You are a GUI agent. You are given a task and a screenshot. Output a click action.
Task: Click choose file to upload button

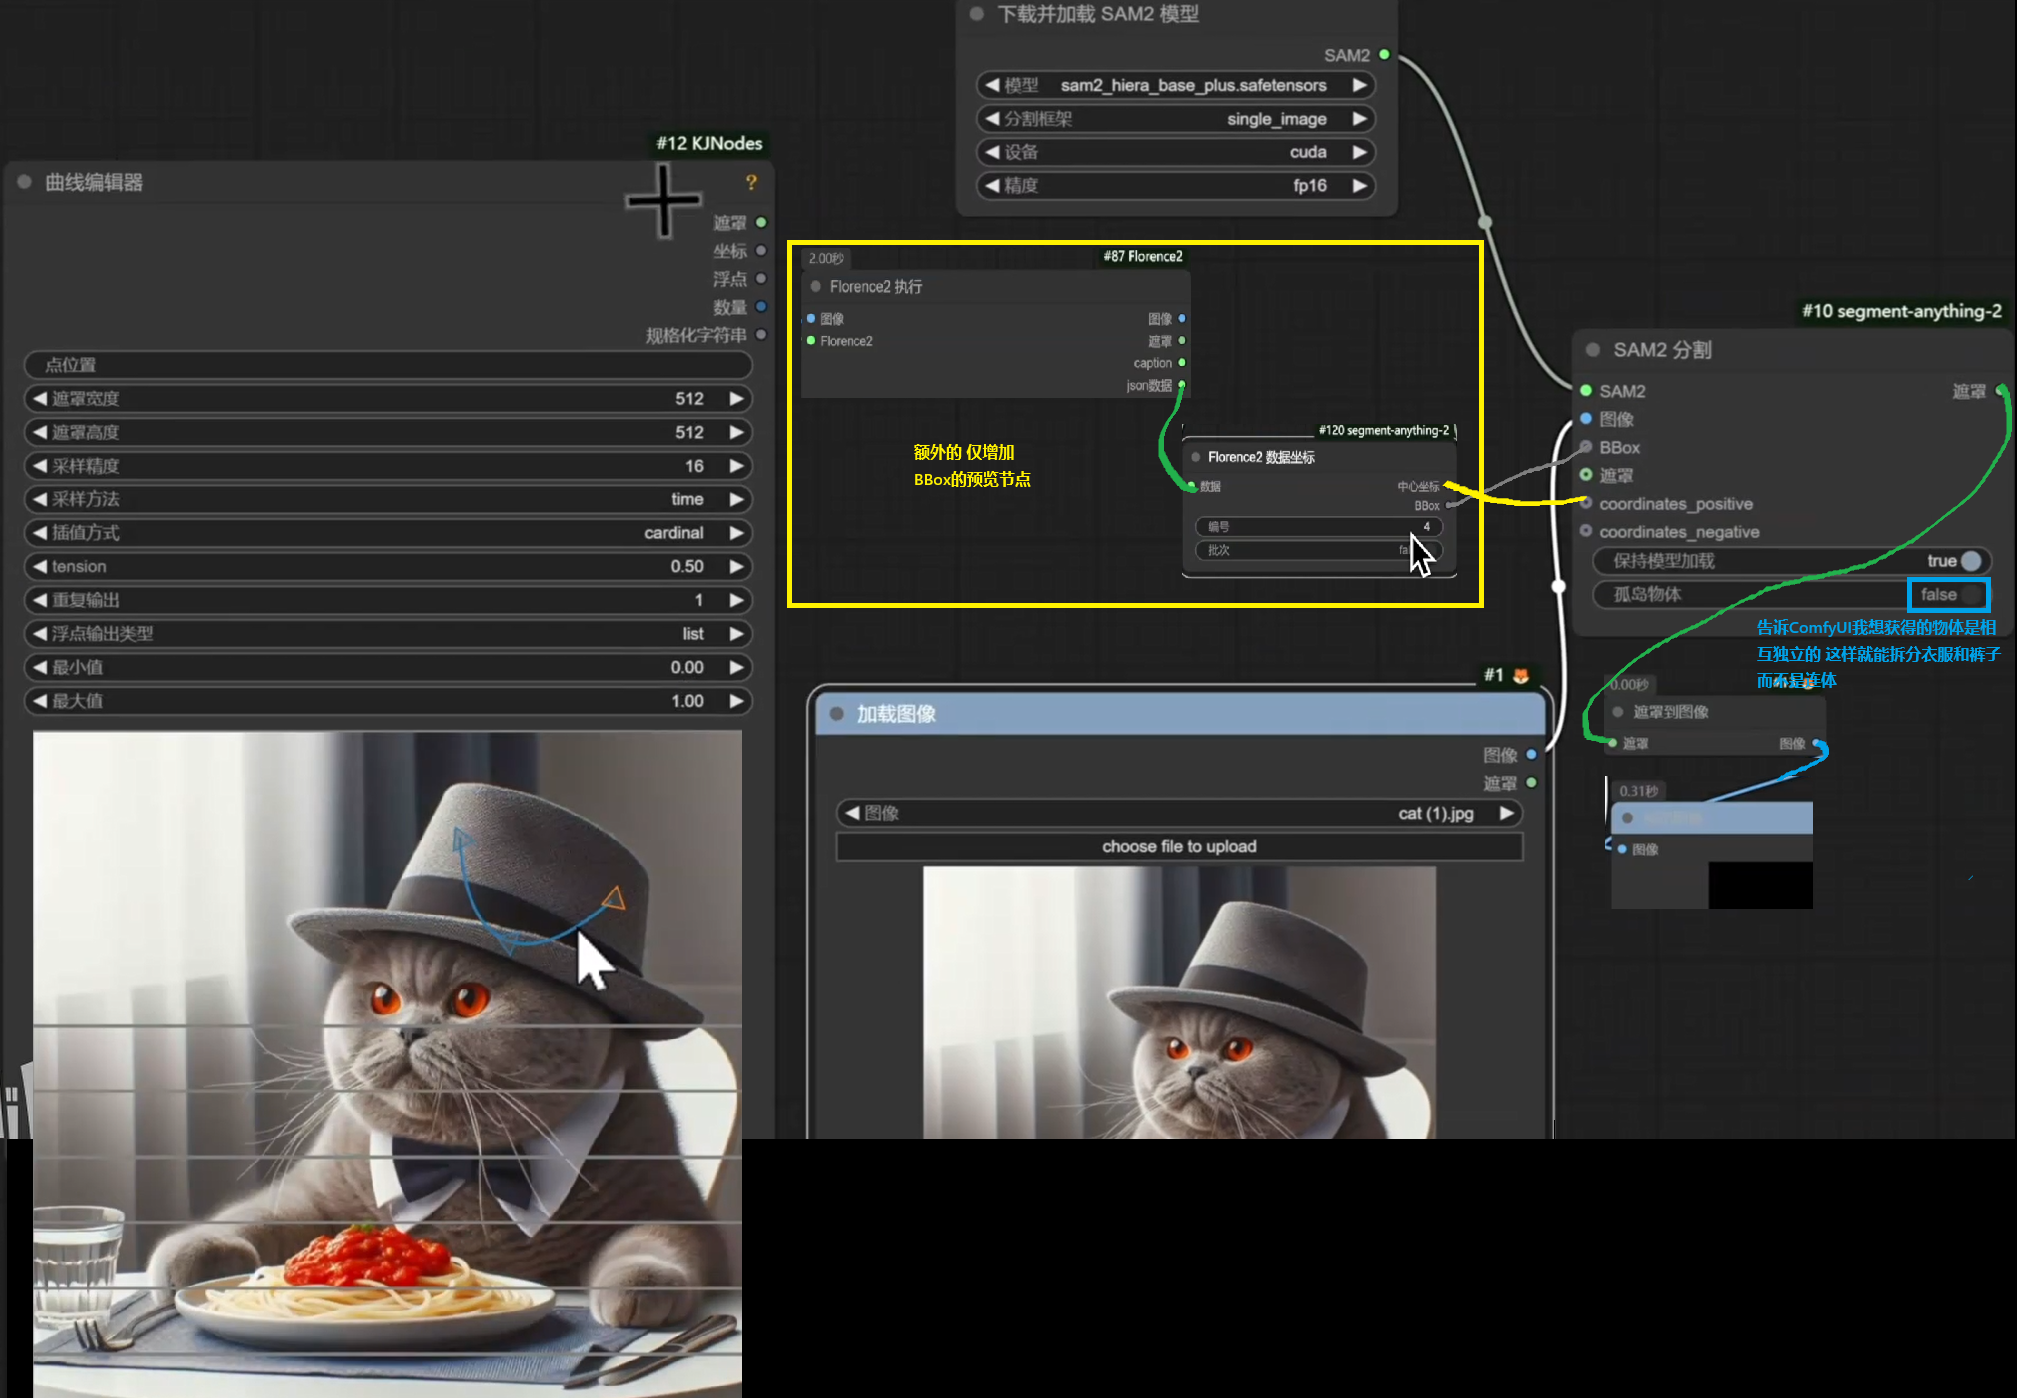tap(1179, 847)
